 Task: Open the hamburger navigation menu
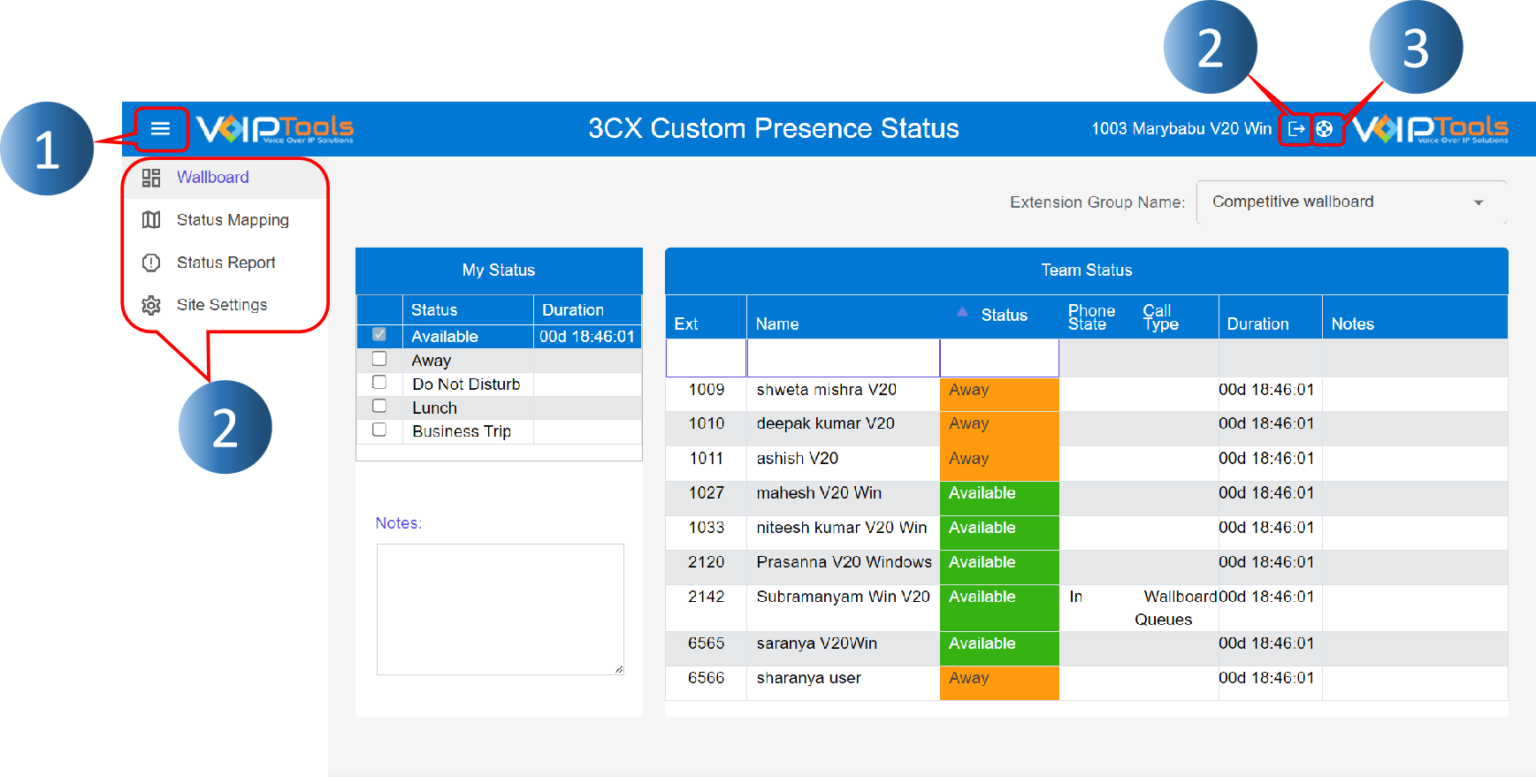(160, 128)
